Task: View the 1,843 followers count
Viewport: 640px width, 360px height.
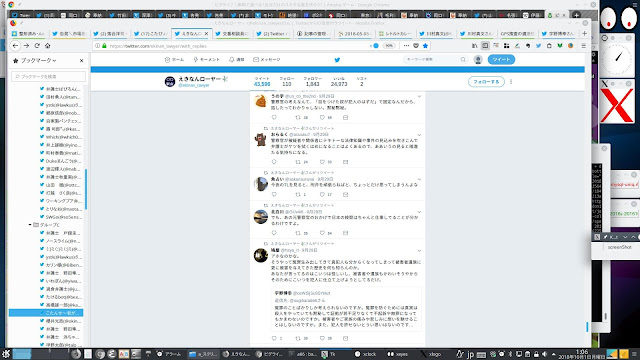Action: coord(313,82)
